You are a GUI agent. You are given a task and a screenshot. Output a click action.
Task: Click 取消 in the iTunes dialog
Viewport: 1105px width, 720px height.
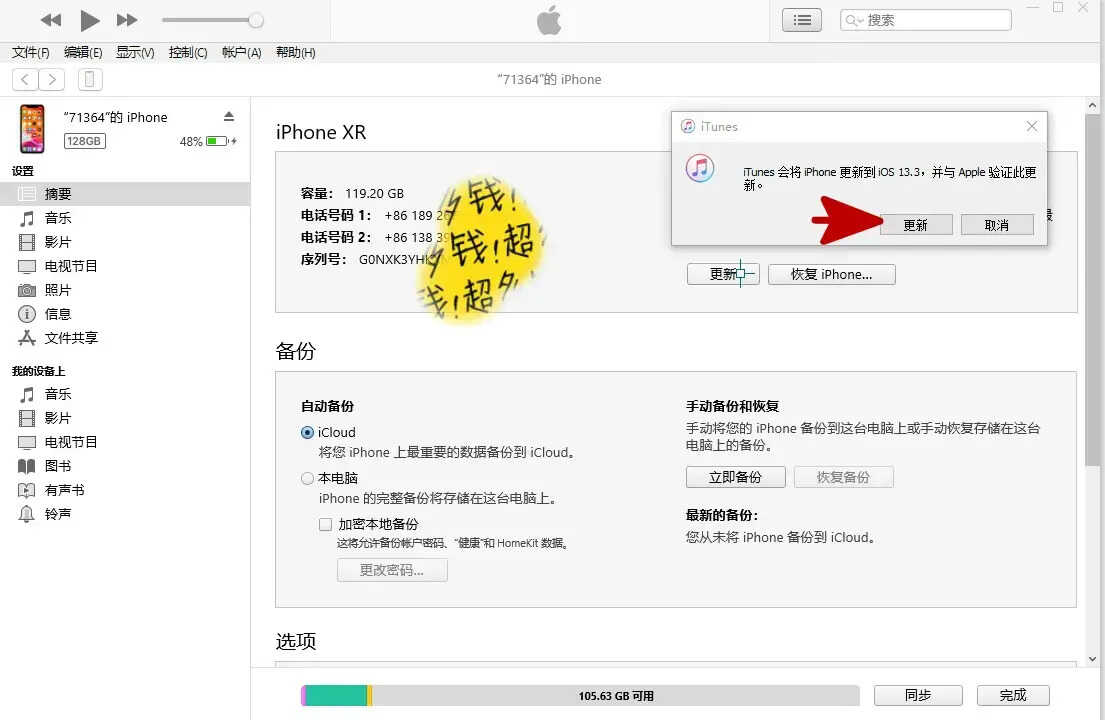pos(997,225)
